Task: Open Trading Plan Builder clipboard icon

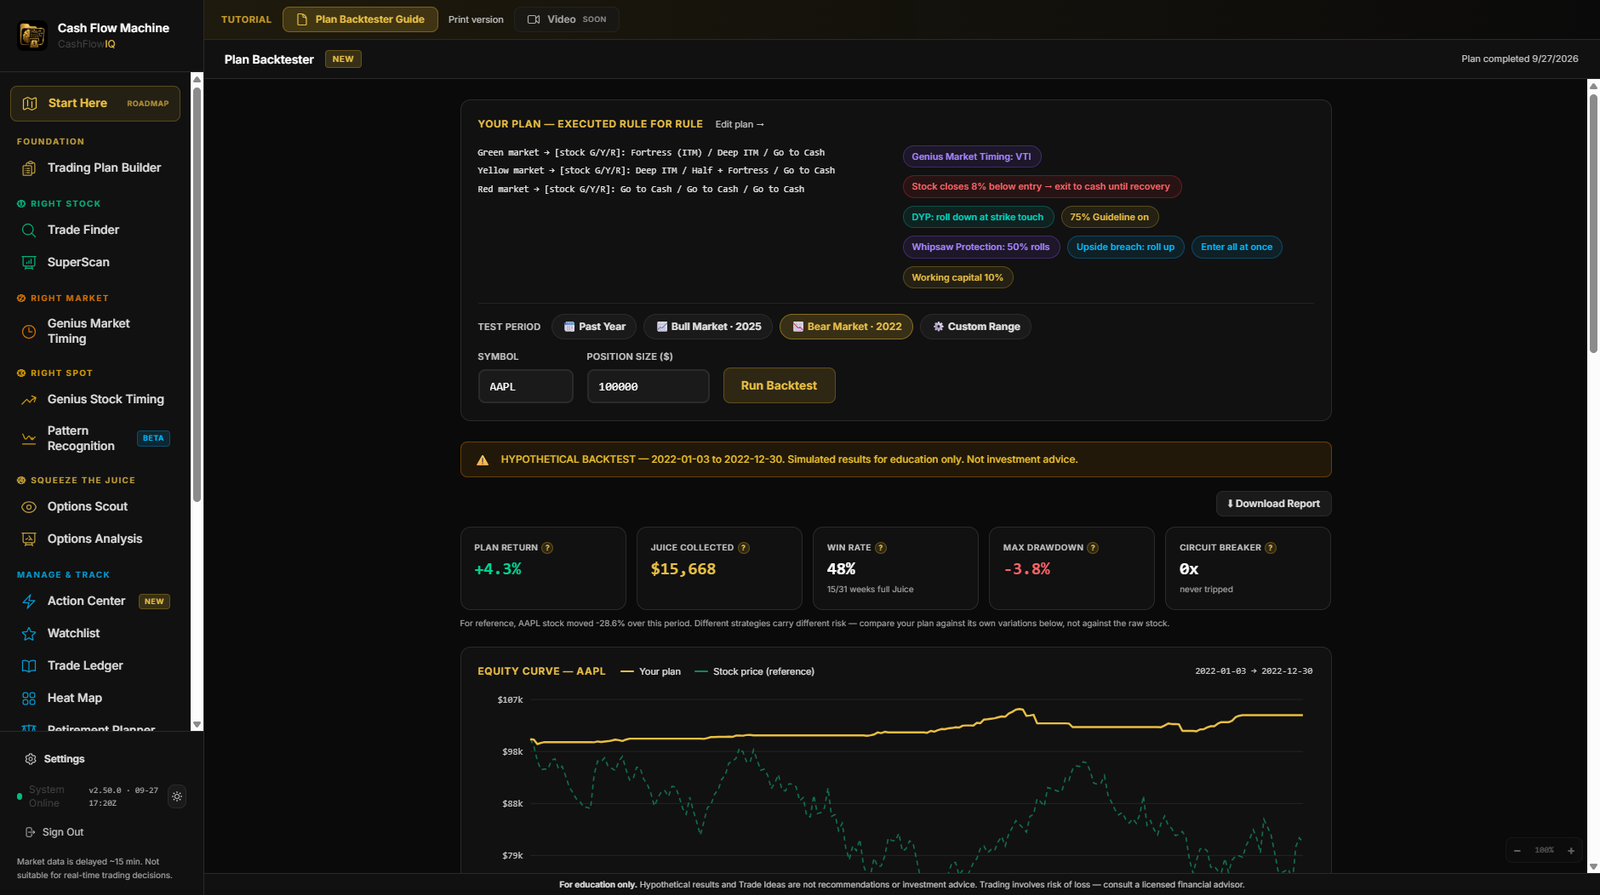Action: [29, 168]
